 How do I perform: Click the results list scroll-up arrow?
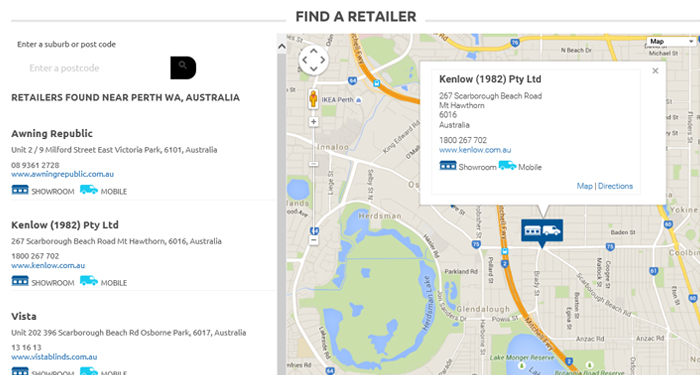[x=282, y=46]
